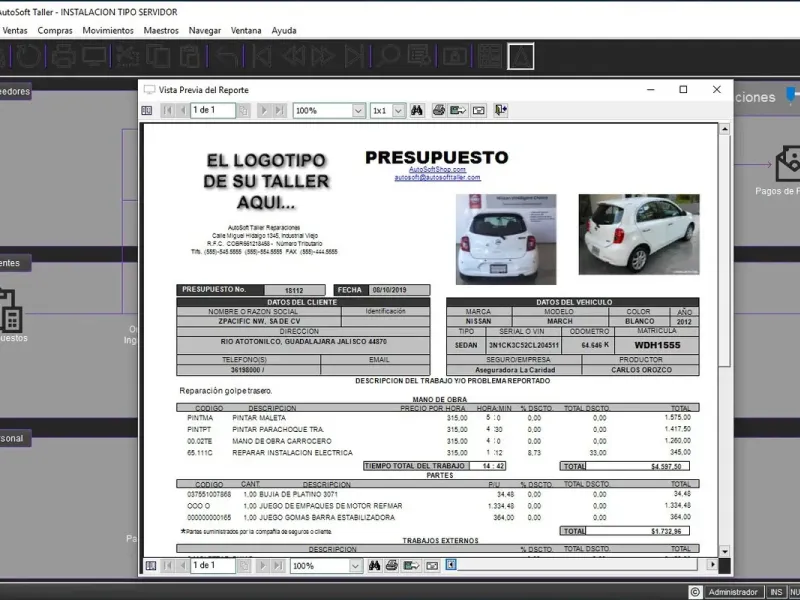Click the grid layout icon in the main toolbar

pyautogui.click(x=489, y=56)
